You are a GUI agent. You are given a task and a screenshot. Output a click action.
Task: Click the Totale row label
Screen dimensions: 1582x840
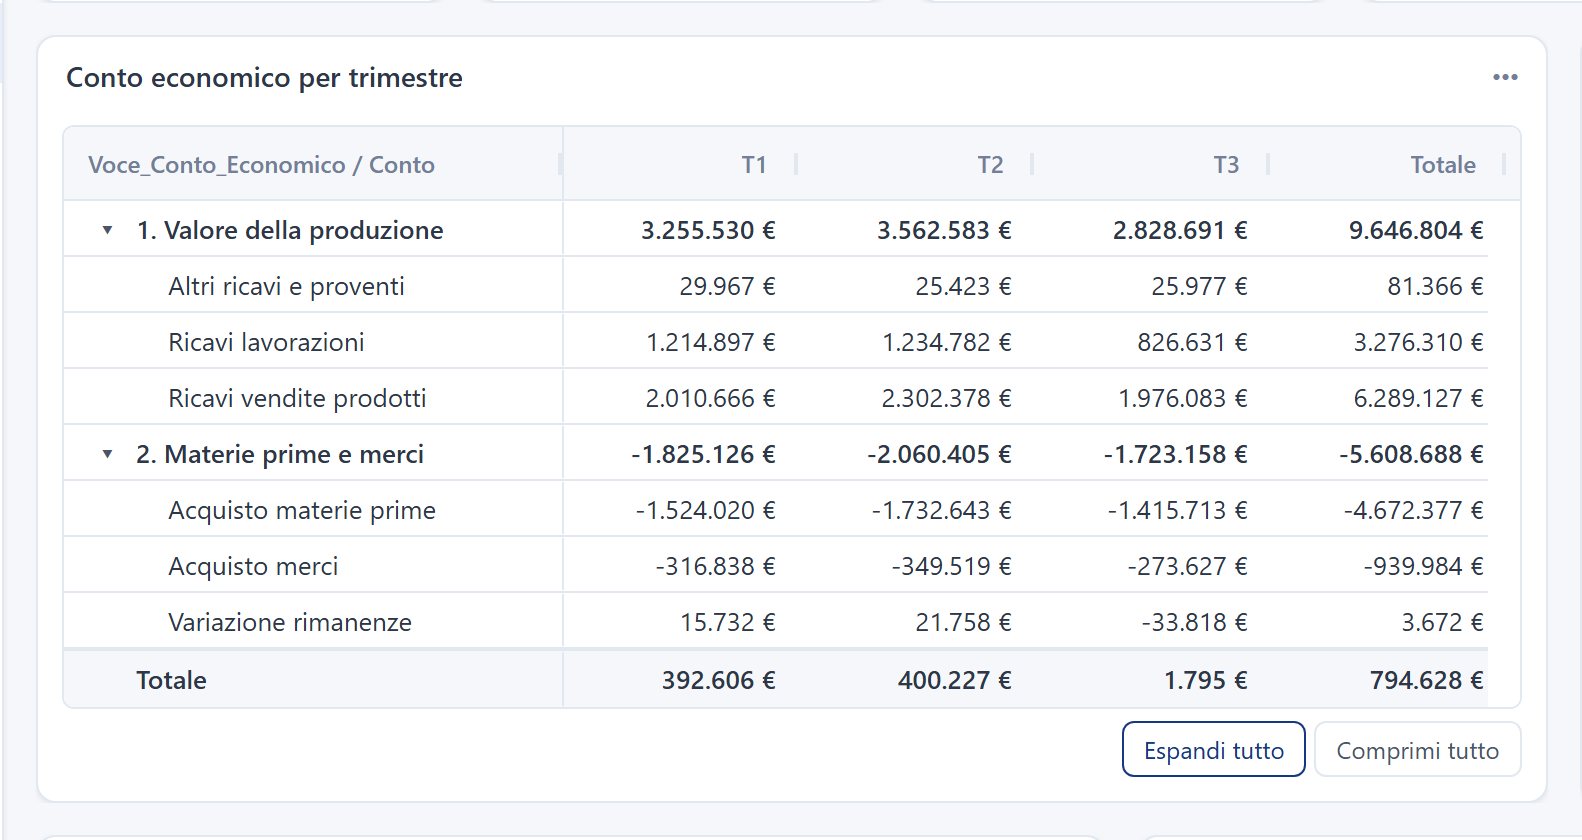pos(171,681)
